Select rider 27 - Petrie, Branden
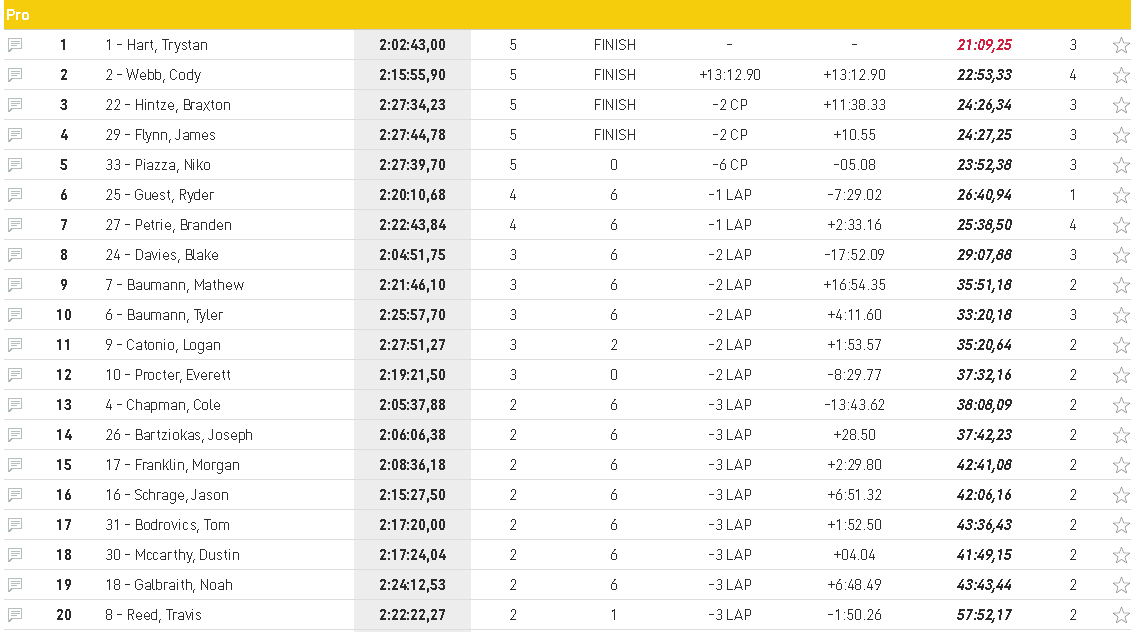The height and width of the screenshot is (632, 1139). click(x=169, y=225)
